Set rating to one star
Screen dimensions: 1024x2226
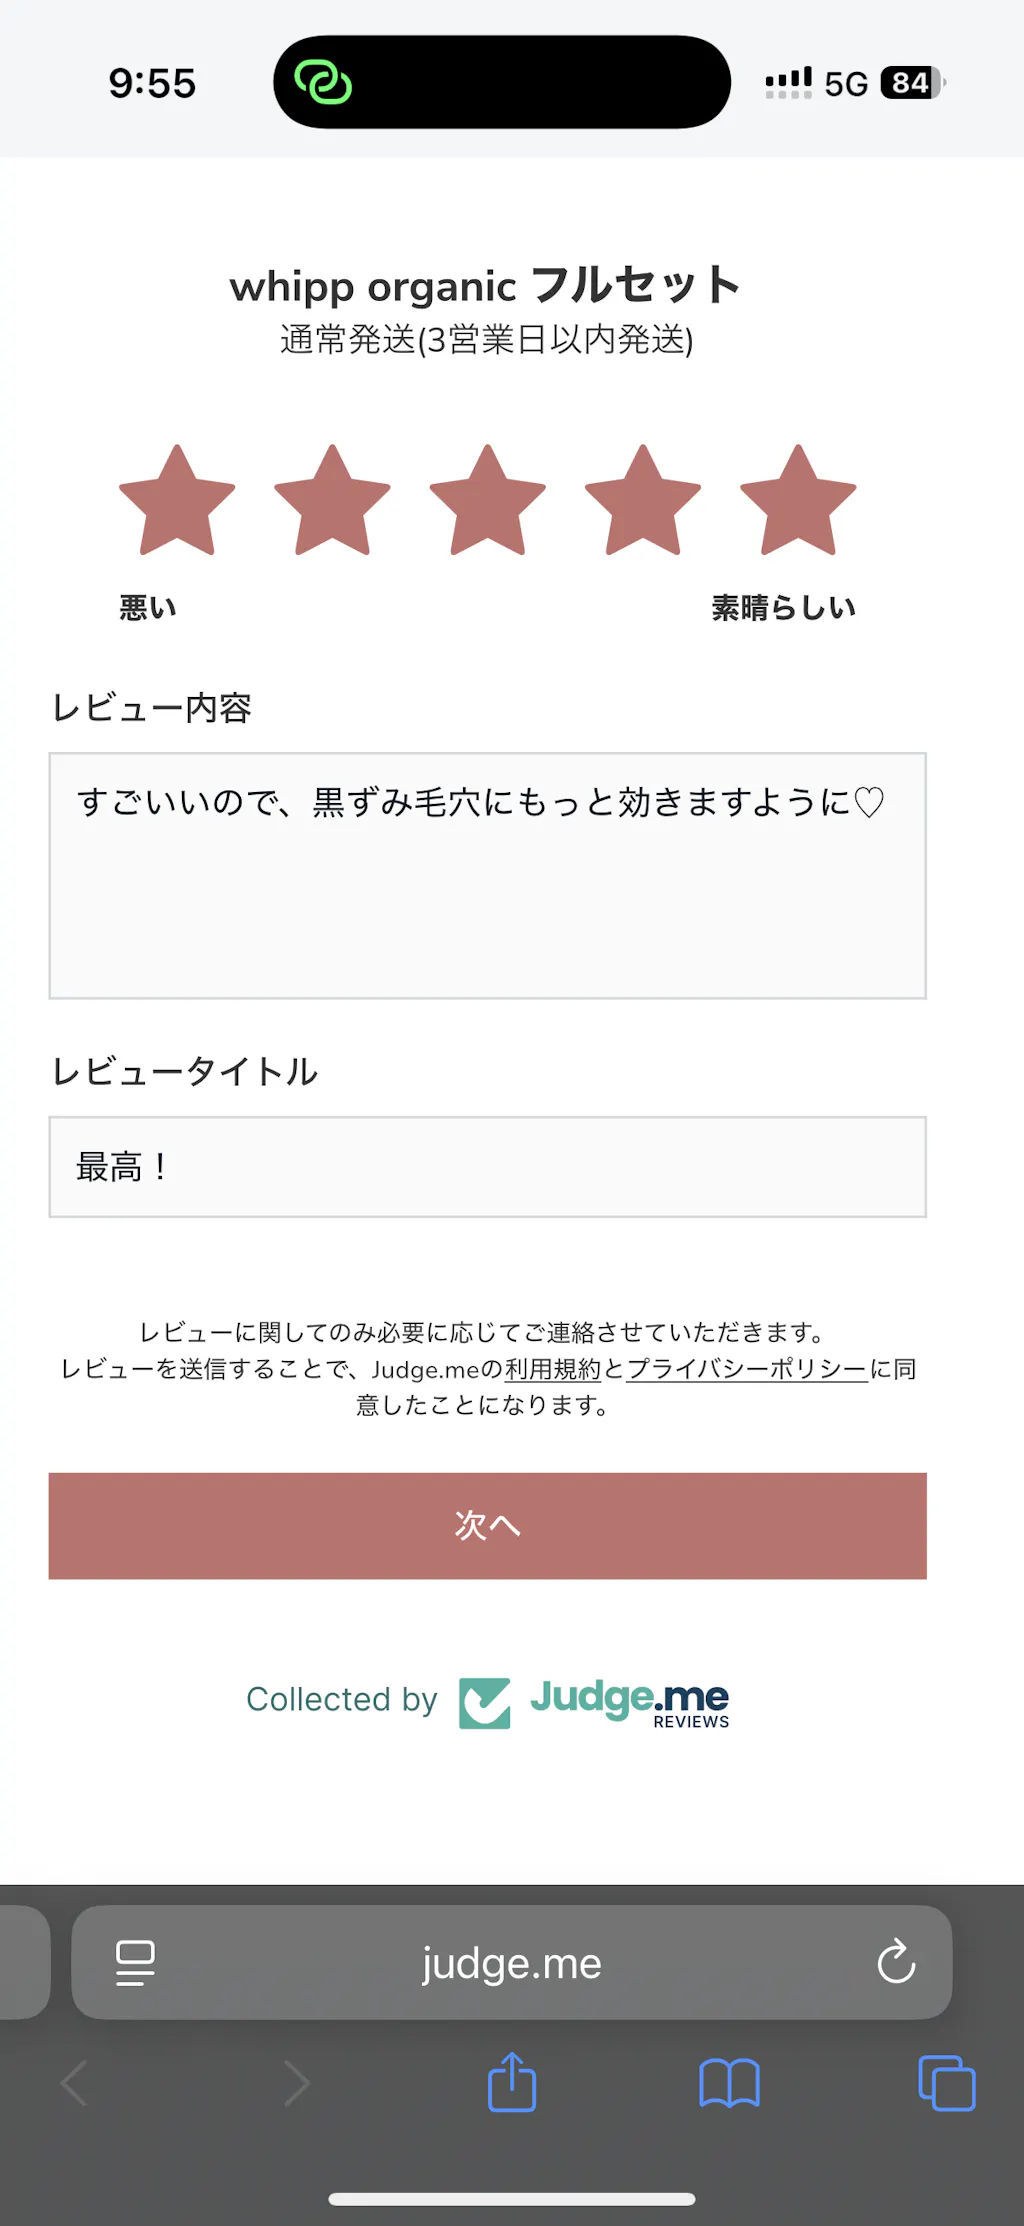coord(177,502)
